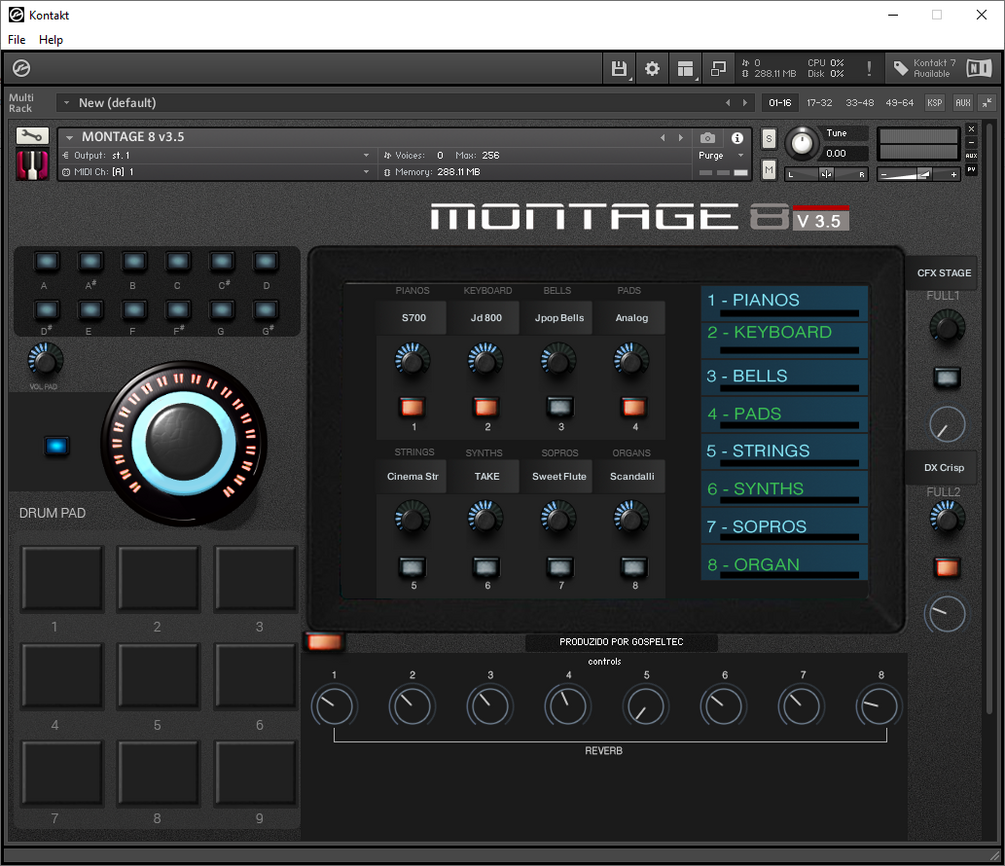Click the Kontakt 7 Available tag
The image size is (1005, 866).
point(924,68)
